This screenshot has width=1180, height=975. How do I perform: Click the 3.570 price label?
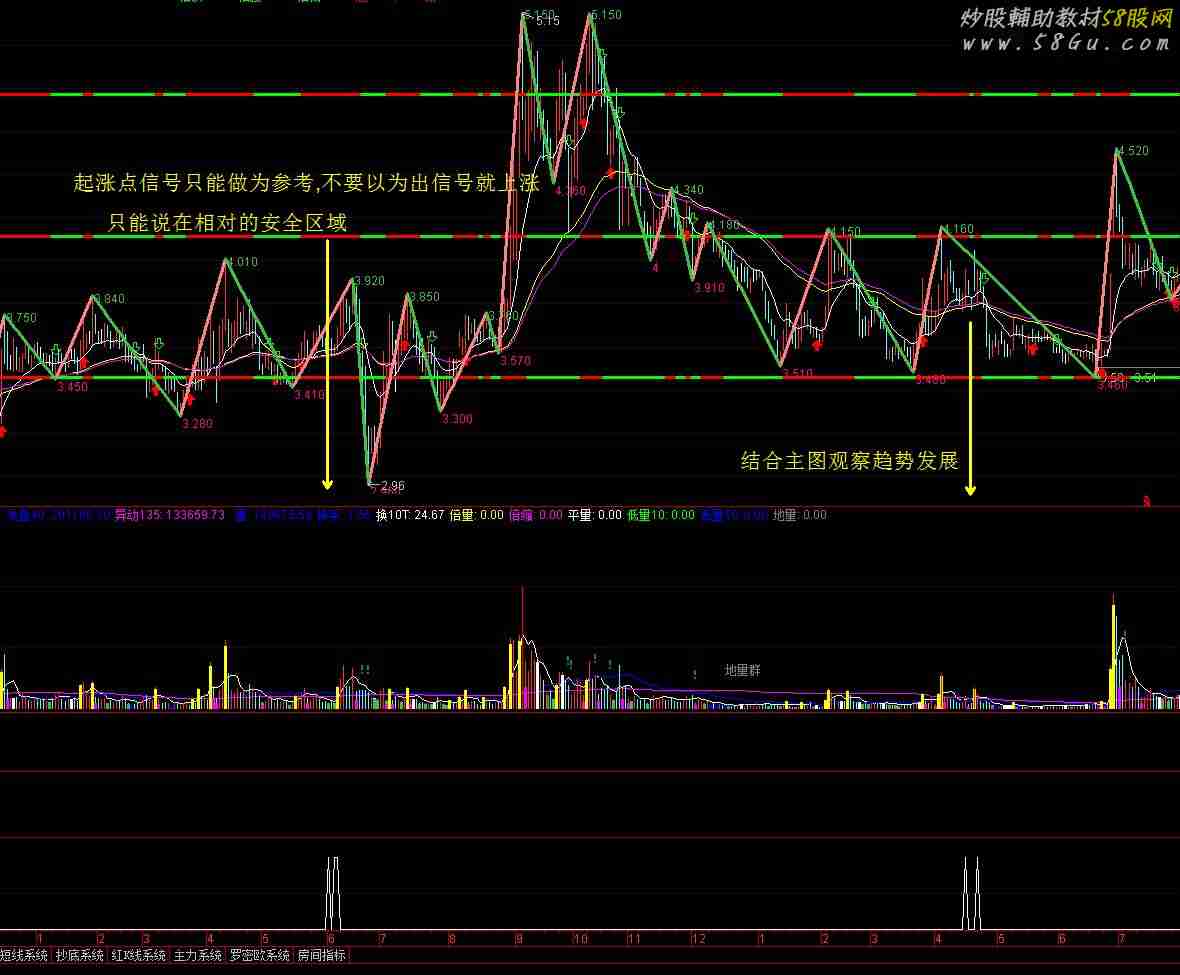[515, 360]
